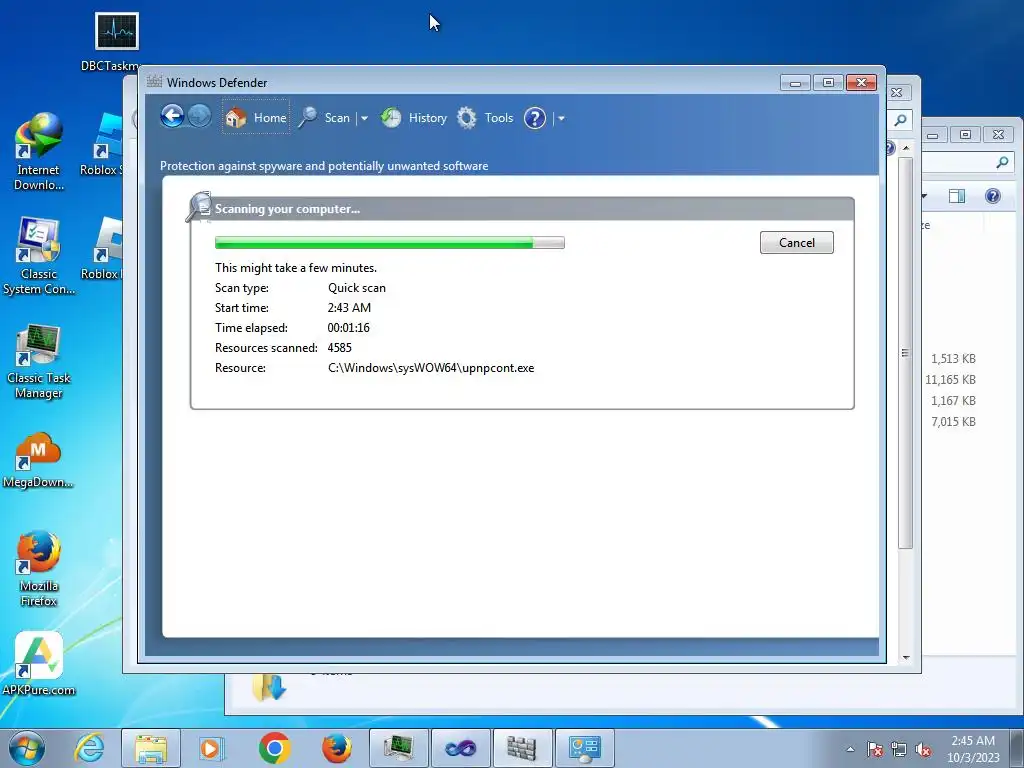Screen dimensions: 1024x768
Task: Open Windows Media Player from the taskbar
Action: coord(212,748)
